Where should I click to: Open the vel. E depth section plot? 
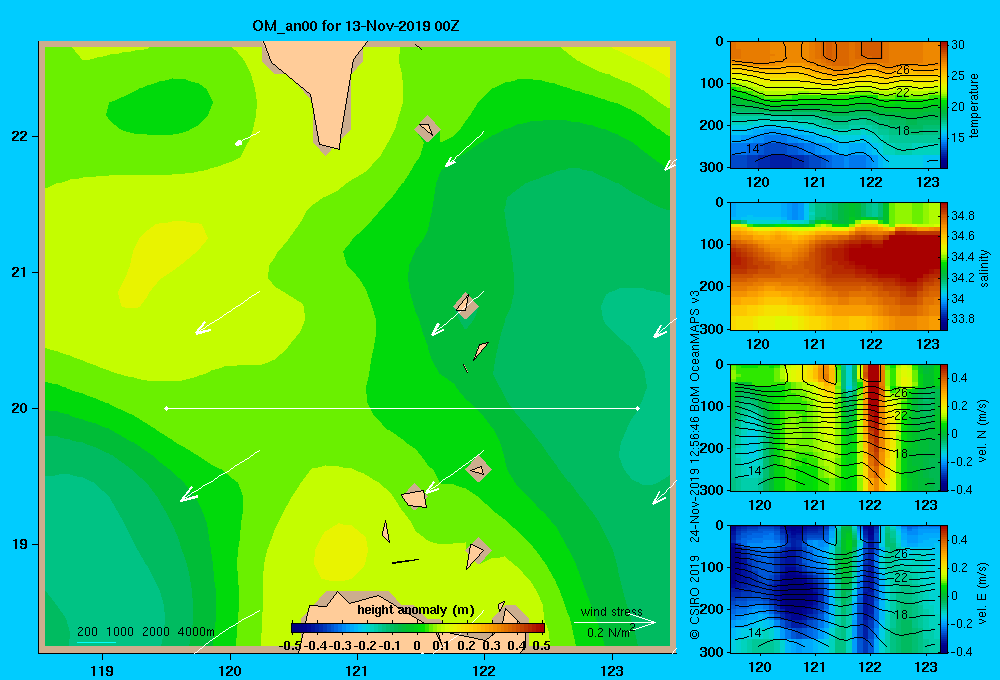[834, 589]
